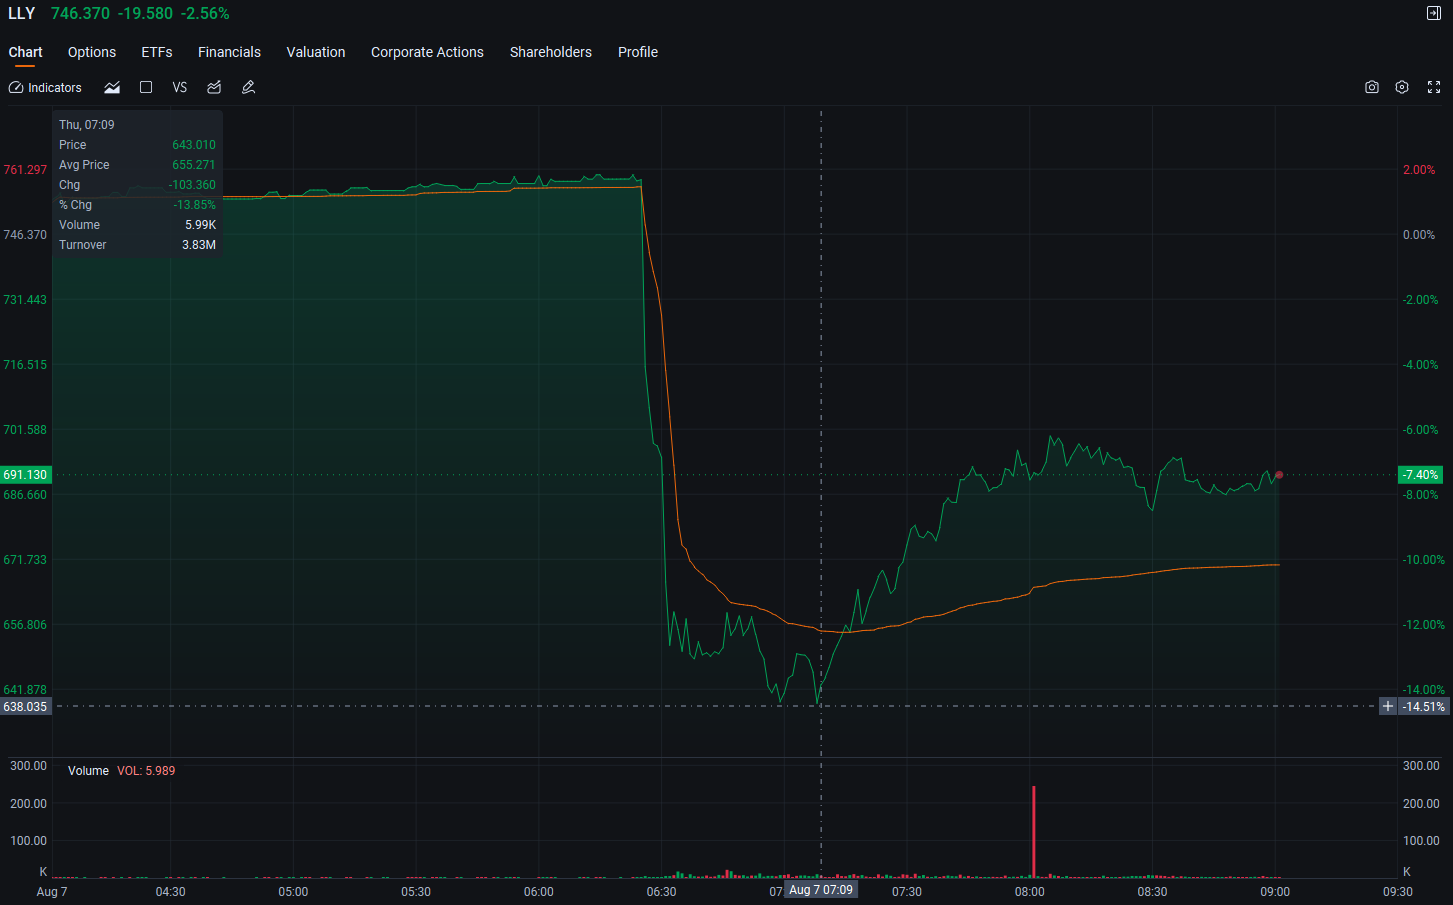
Task: Click the square layout icon in the chart toolbar
Action: coord(146,88)
